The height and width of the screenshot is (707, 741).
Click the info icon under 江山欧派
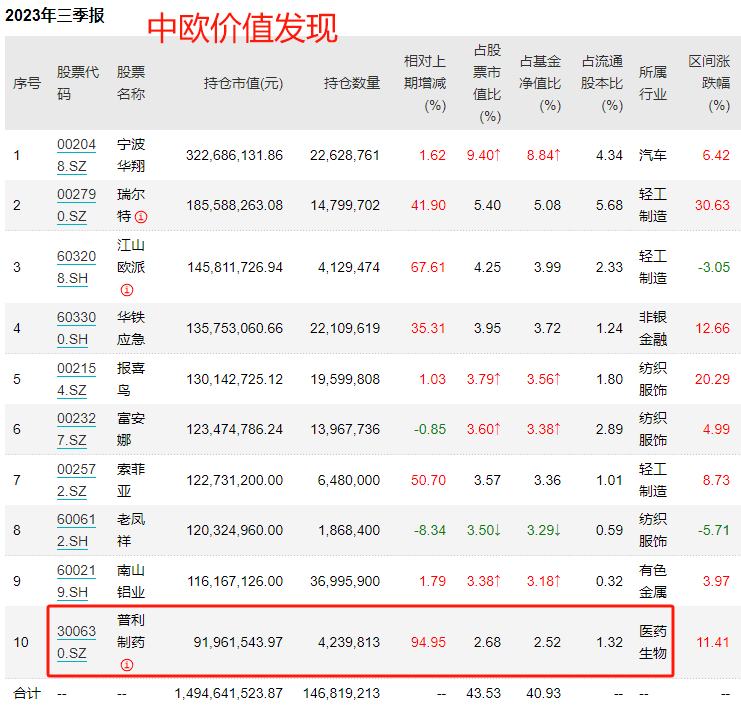click(x=127, y=290)
